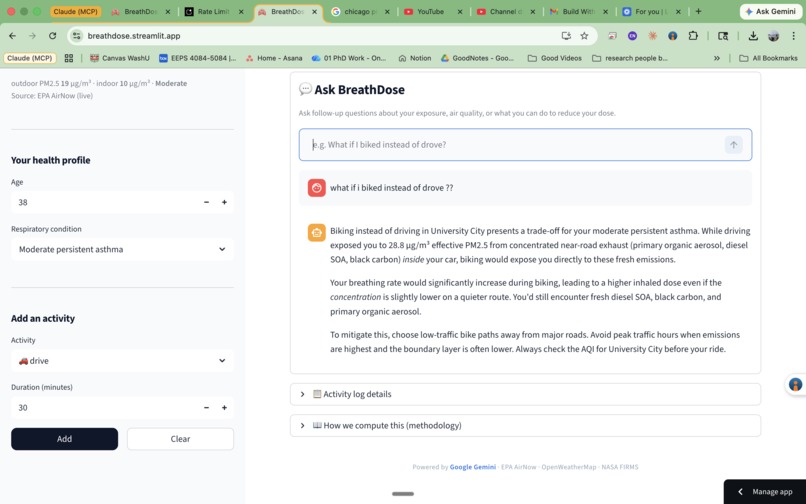Switch to the chicago Google search tab
The height and width of the screenshot is (504, 806).
(x=360, y=12)
